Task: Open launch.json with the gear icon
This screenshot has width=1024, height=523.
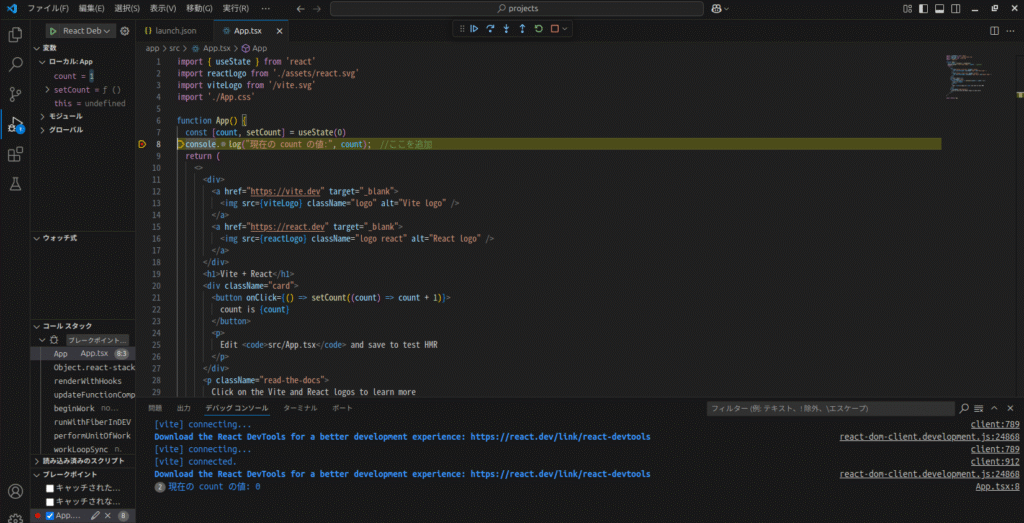Action: point(125,31)
